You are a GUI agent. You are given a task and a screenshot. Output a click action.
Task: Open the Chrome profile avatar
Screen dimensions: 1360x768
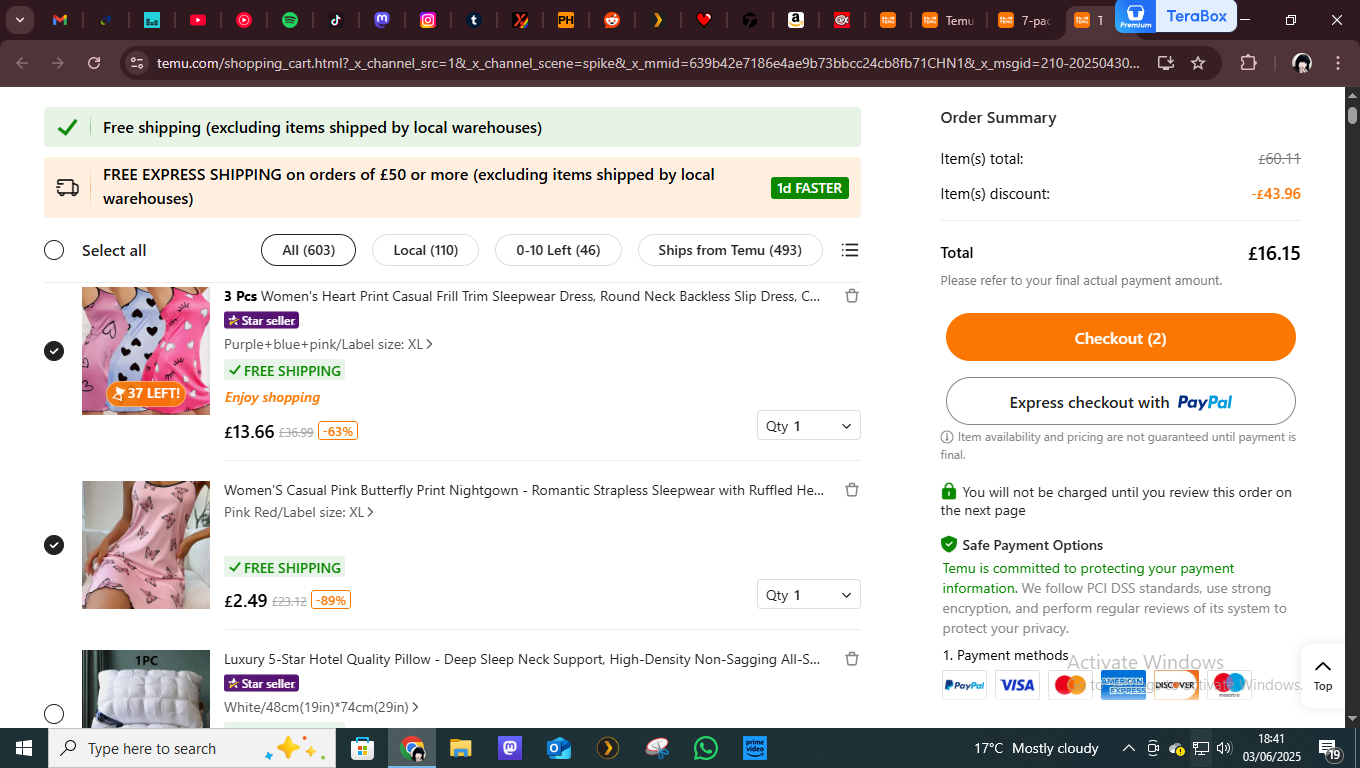pos(1301,63)
